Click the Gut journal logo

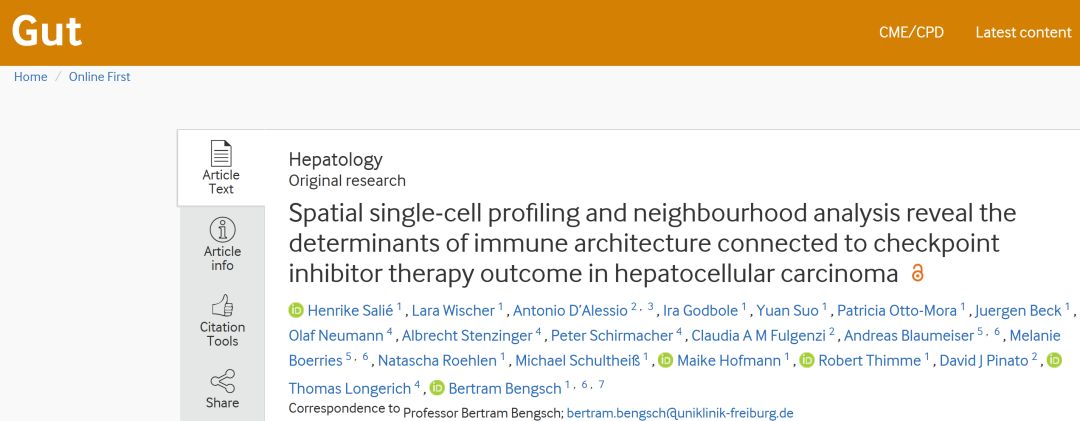tap(46, 32)
